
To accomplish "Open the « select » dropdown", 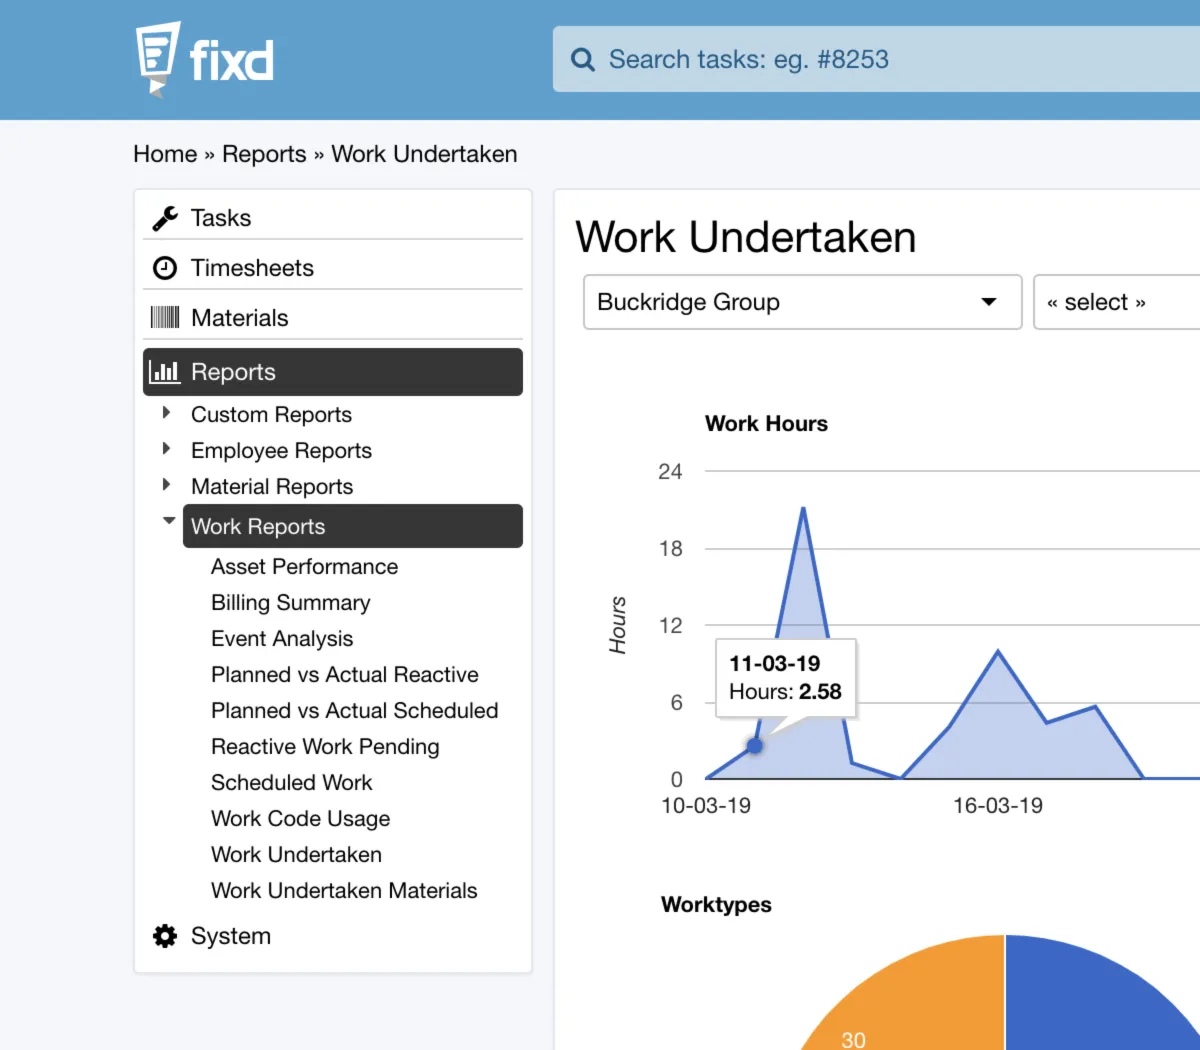I will coord(1116,302).
